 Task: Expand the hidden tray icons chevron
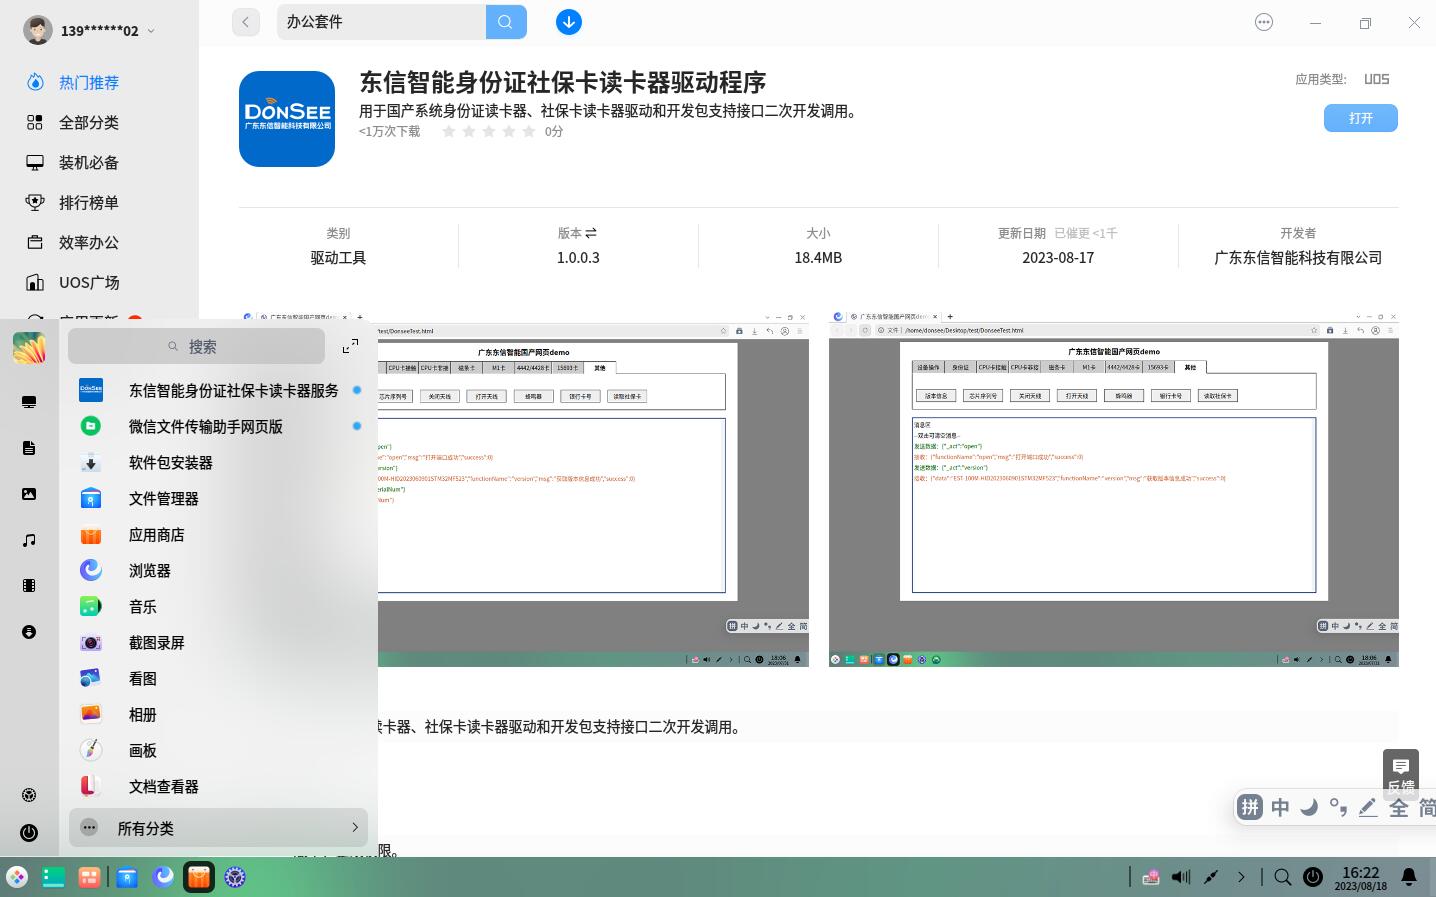(1241, 876)
